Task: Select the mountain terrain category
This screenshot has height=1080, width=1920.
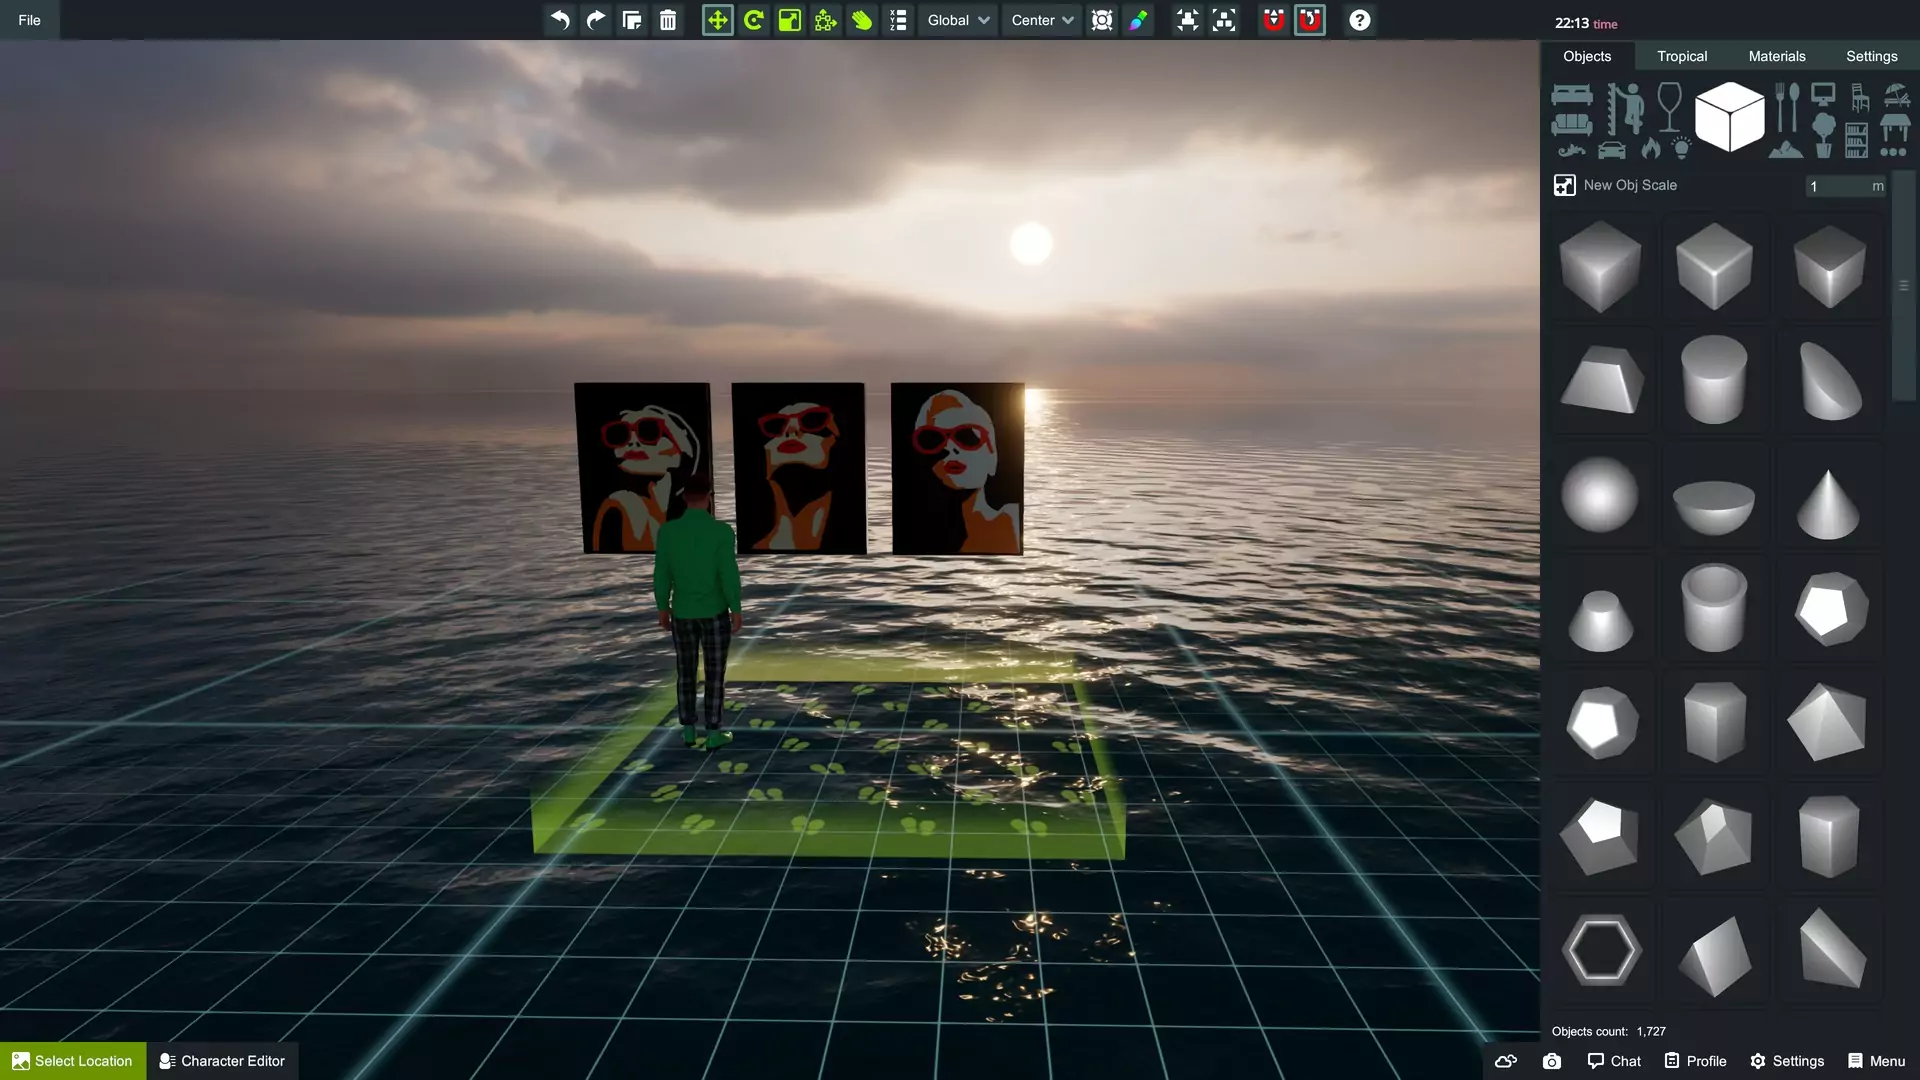Action: 1786,149
